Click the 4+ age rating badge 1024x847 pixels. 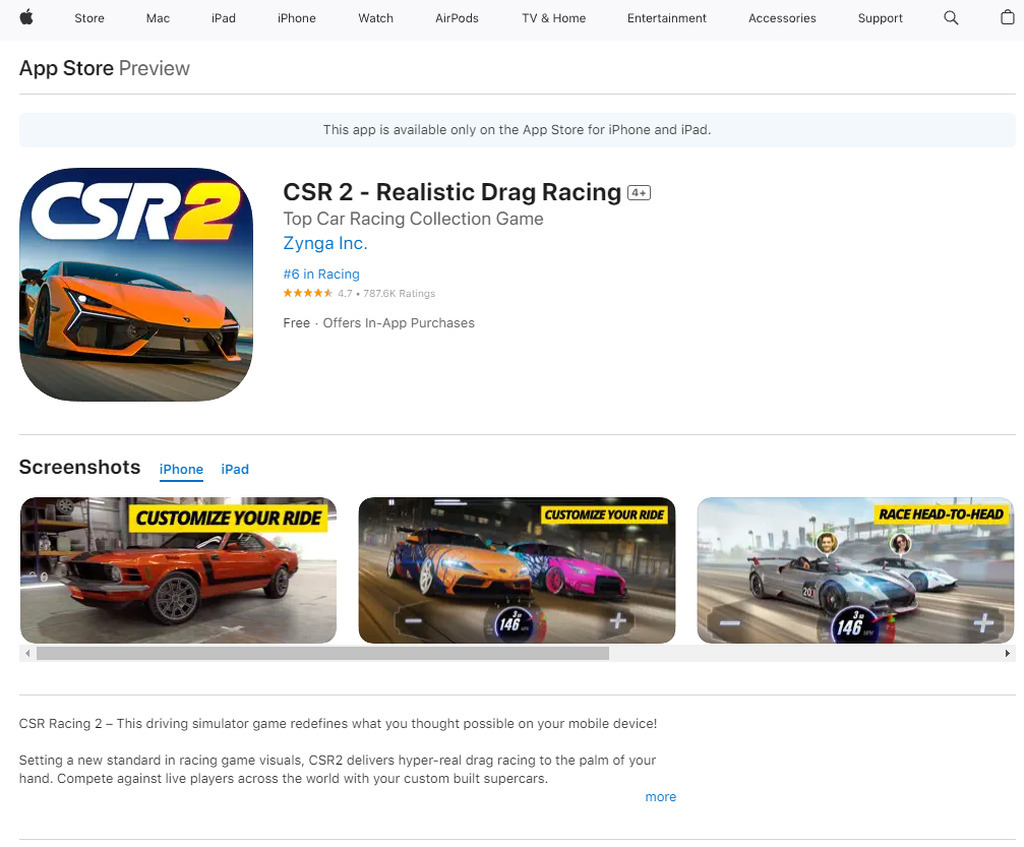(639, 193)
